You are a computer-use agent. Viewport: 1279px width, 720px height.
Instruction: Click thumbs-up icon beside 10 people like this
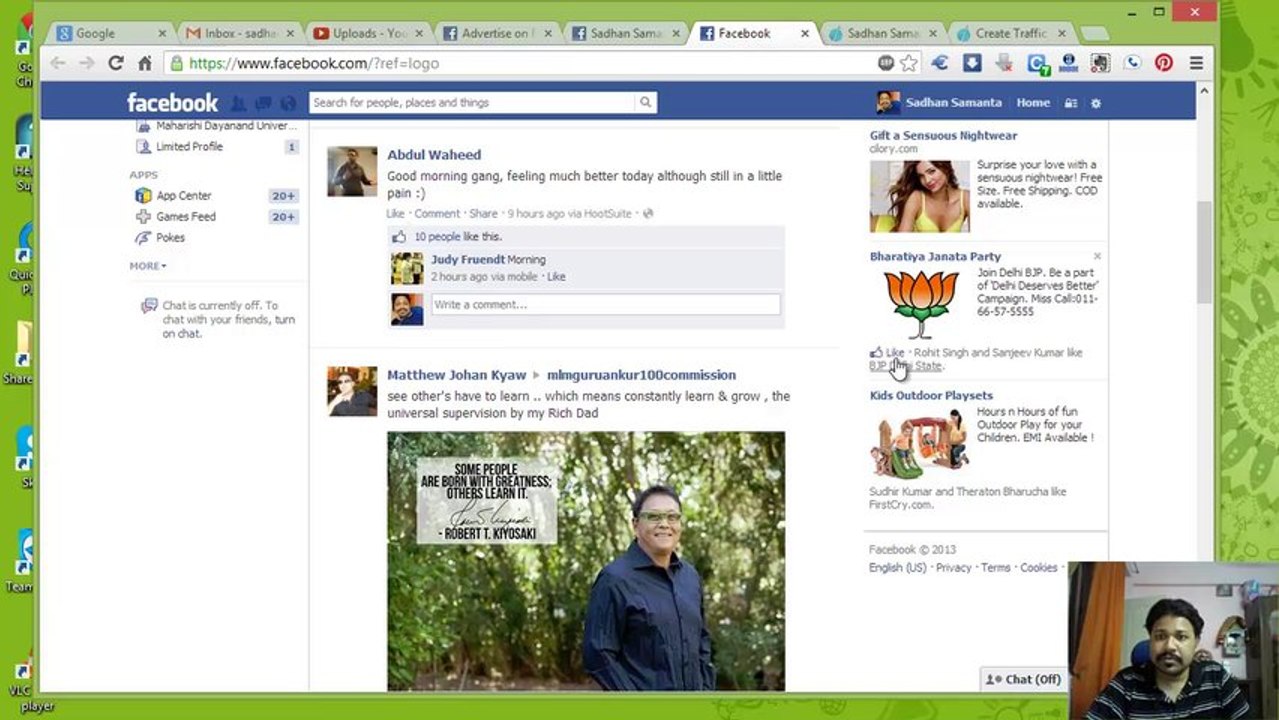pos(400,237)
